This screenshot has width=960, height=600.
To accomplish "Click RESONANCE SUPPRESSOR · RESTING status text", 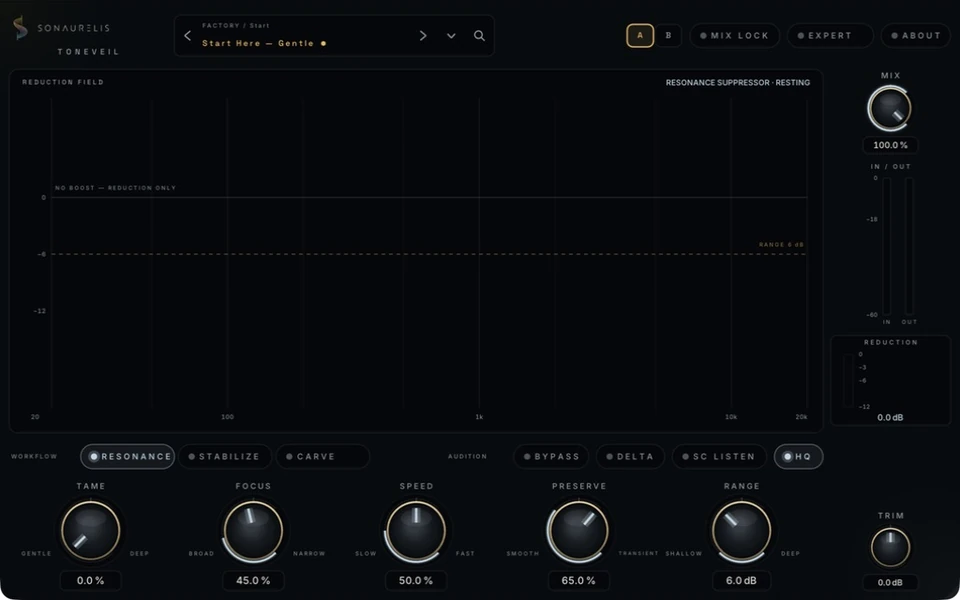I will tap(738, 83).
